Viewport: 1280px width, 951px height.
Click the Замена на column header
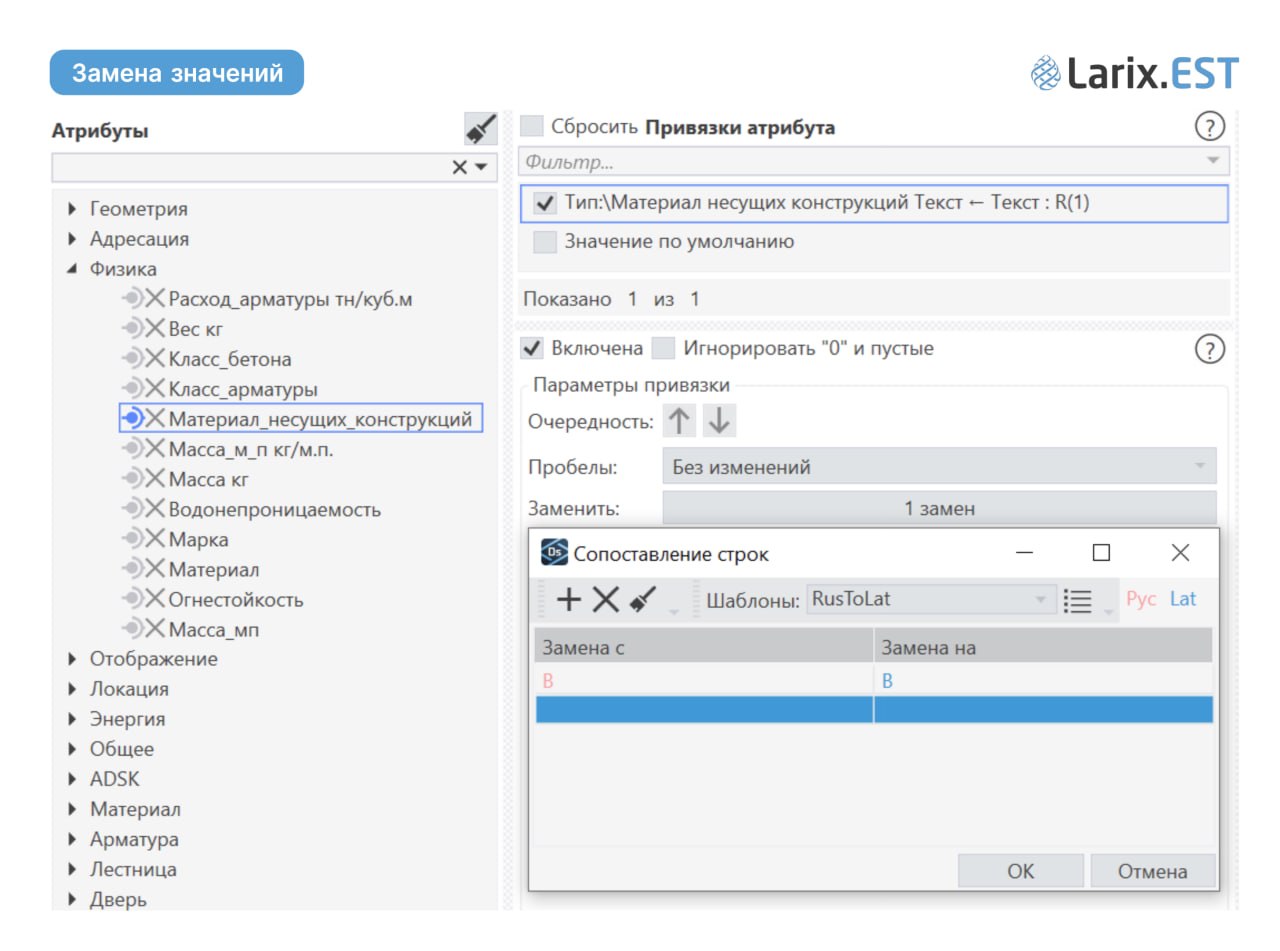(1044, 647)
